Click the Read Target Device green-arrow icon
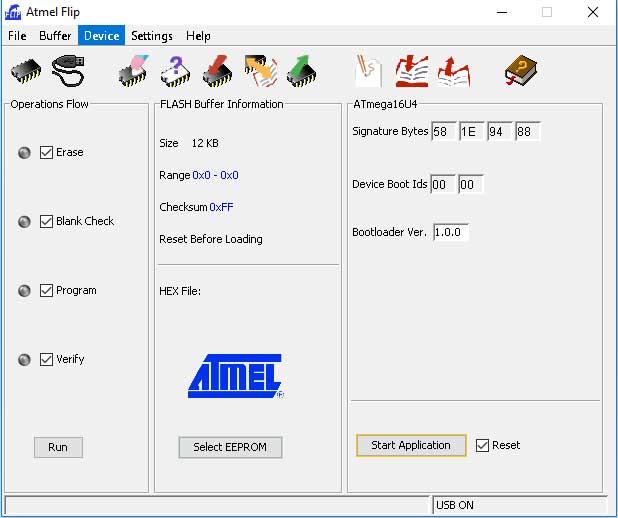 pos(302,71)
